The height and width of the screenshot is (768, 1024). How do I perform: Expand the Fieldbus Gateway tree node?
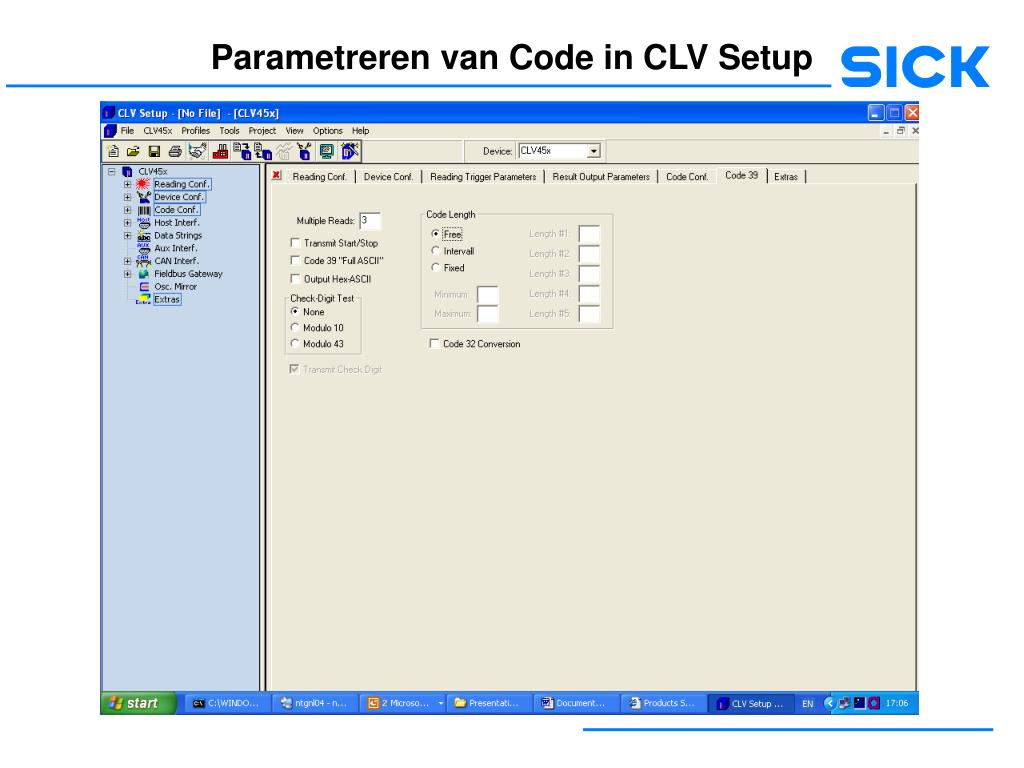pos(127,274)
